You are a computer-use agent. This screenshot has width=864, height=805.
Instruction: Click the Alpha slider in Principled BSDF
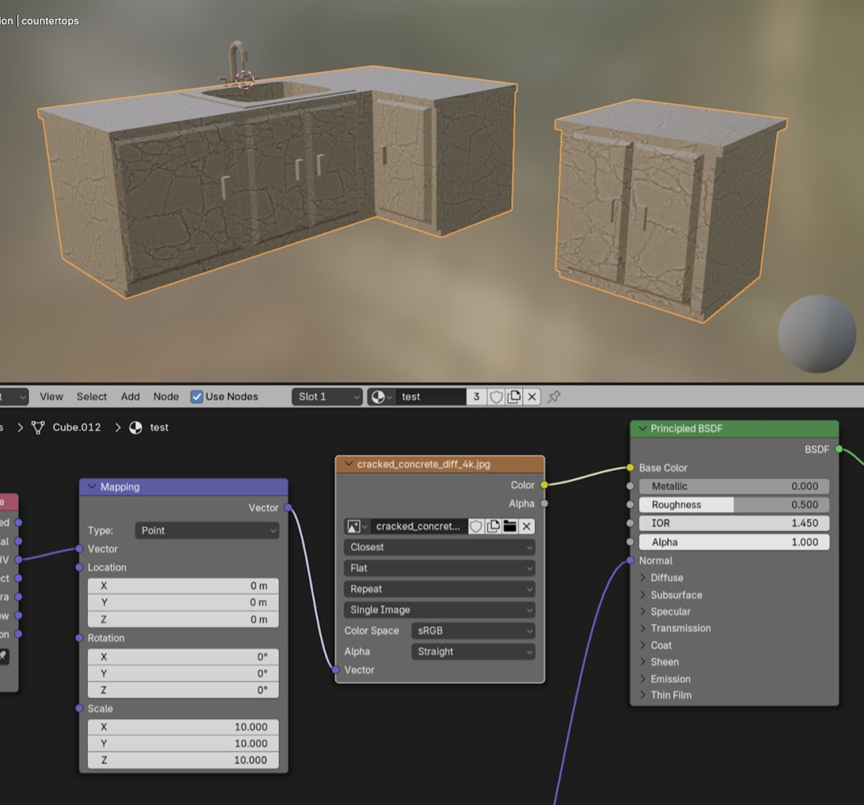click(734, 542)
